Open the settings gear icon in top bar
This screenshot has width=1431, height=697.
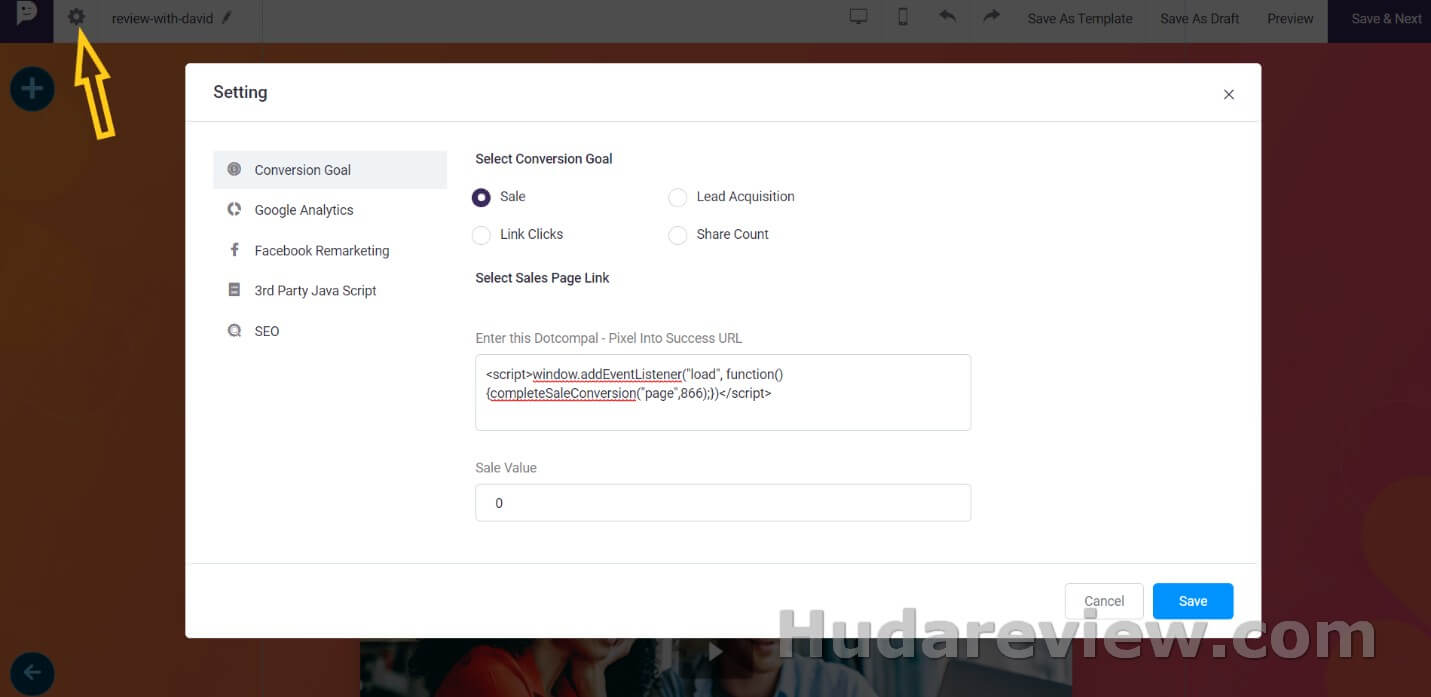(x=76, y=17)
